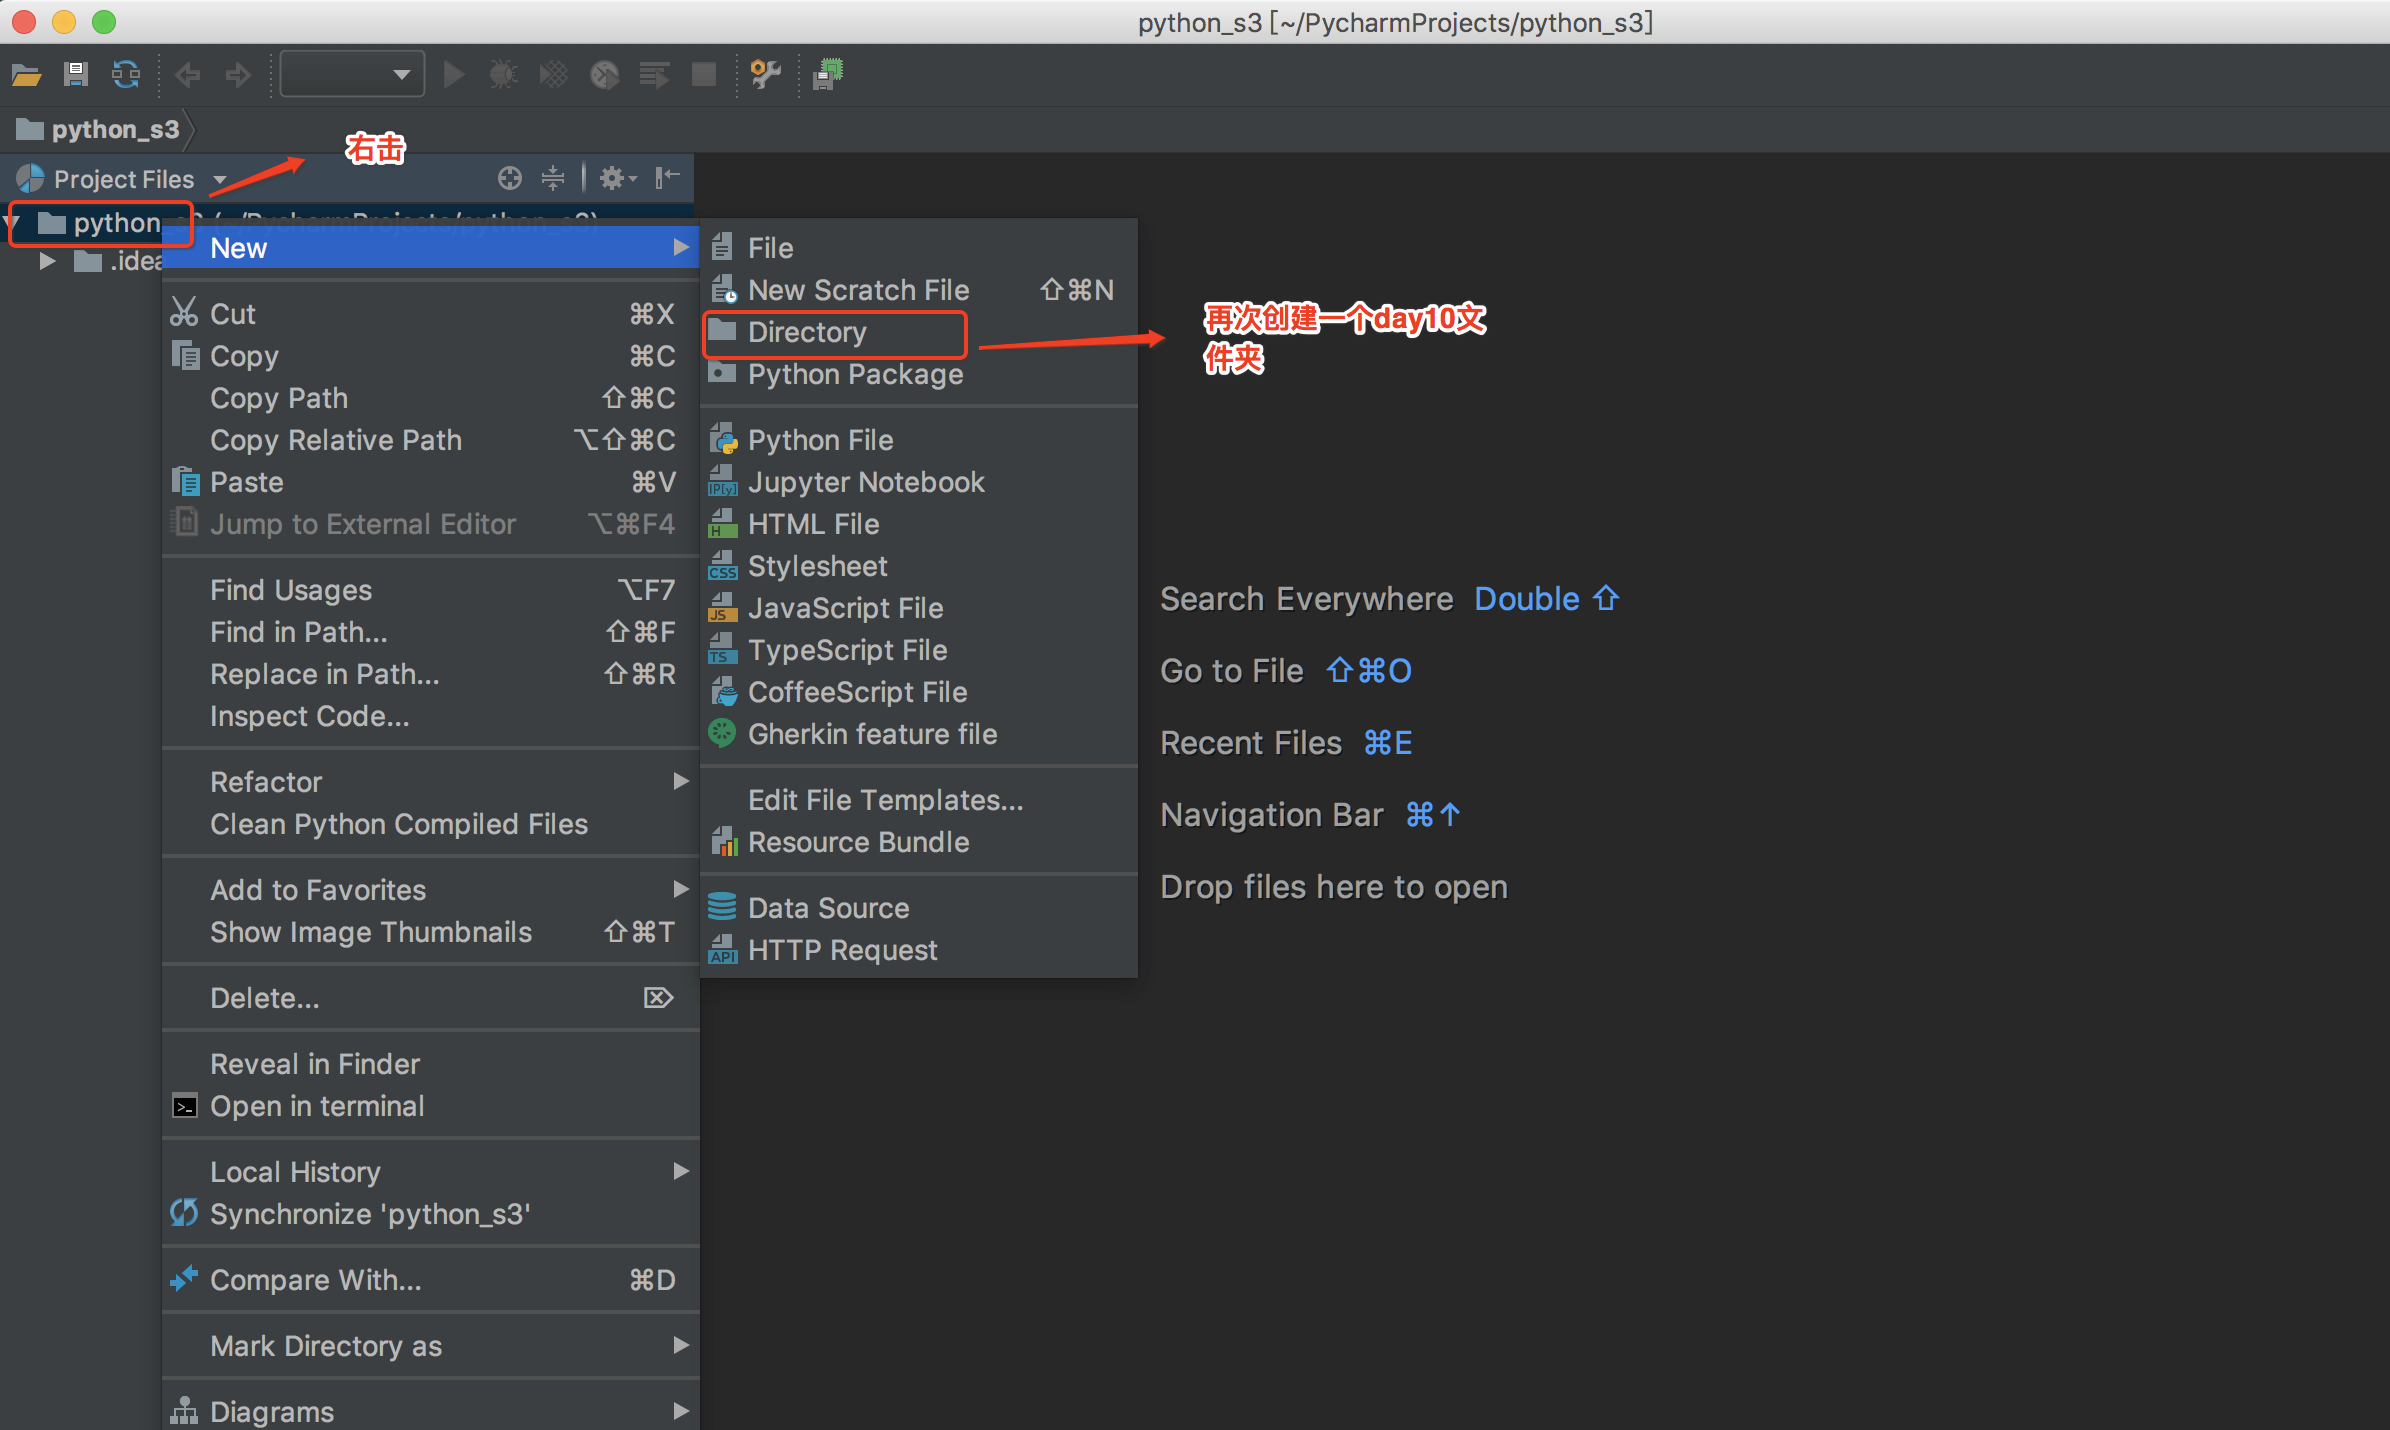Click the Forward navigation arrow
Image resolution: width=2390 pixels, height=1430 pixels.
(x=238, y=75)
